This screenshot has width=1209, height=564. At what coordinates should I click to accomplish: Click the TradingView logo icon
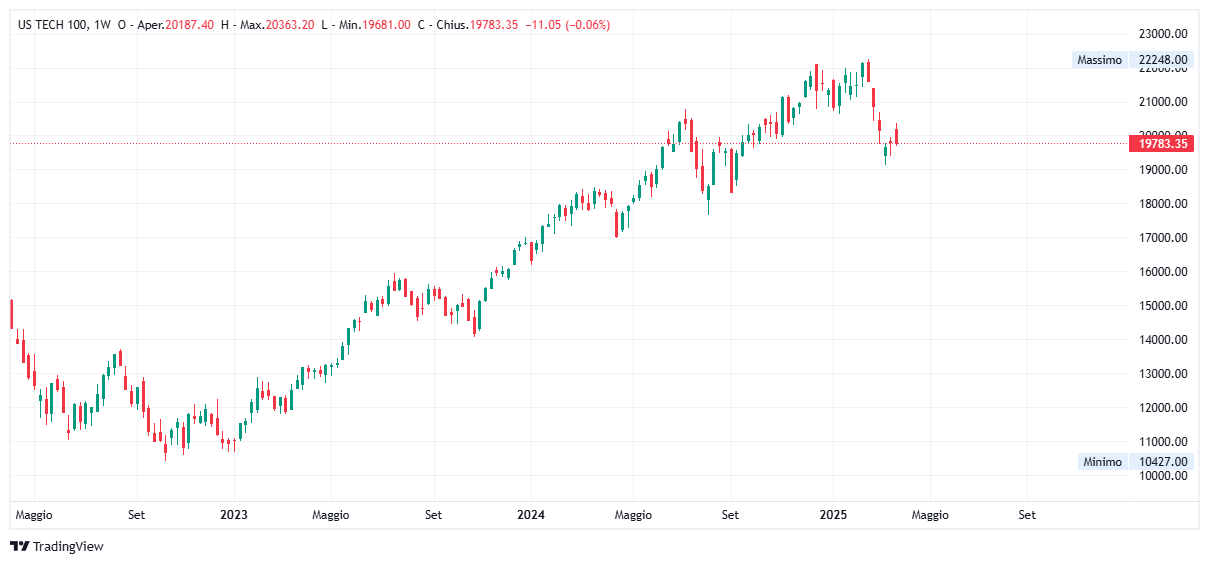pos(19,546)
